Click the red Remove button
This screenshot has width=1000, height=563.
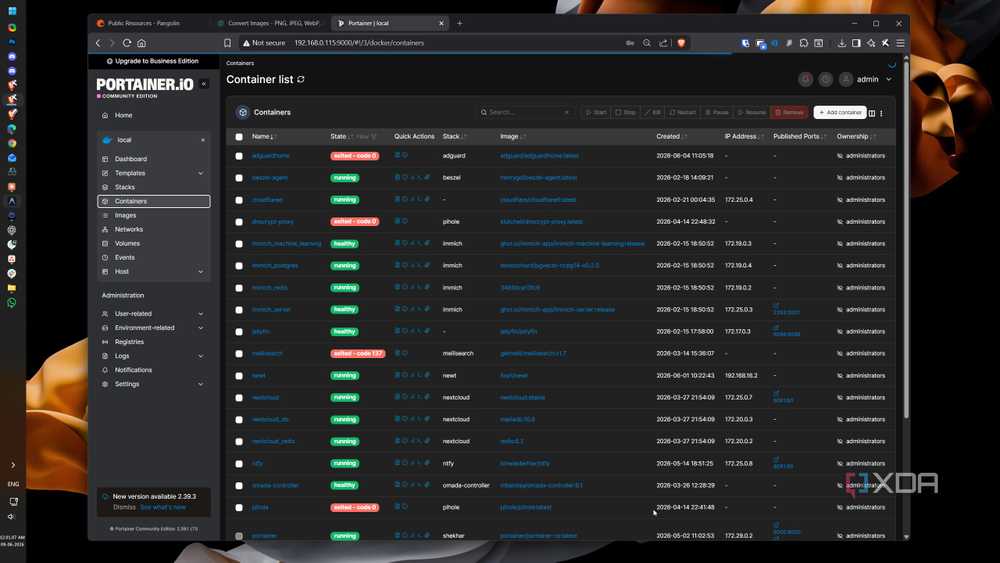coord(789,112)
